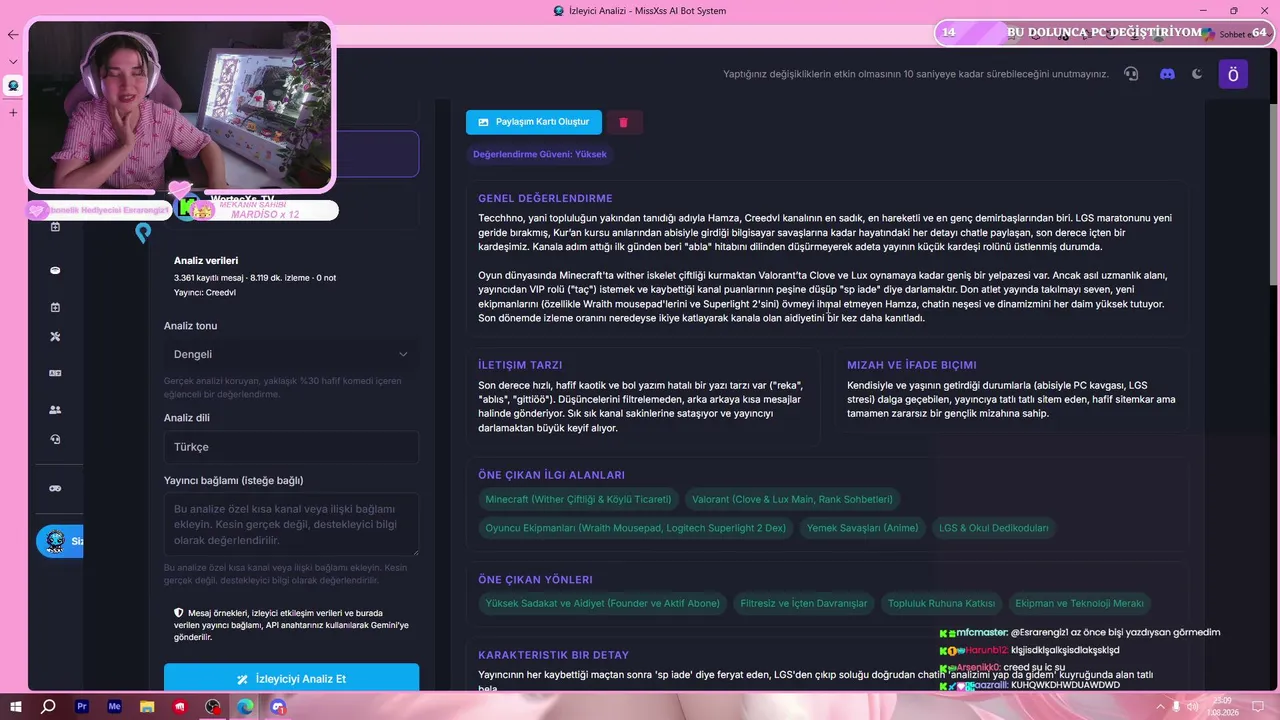Expand the Analiz tonu dropdown
Viewport: 1280px width, 720px height.
[x=291, y=354]
